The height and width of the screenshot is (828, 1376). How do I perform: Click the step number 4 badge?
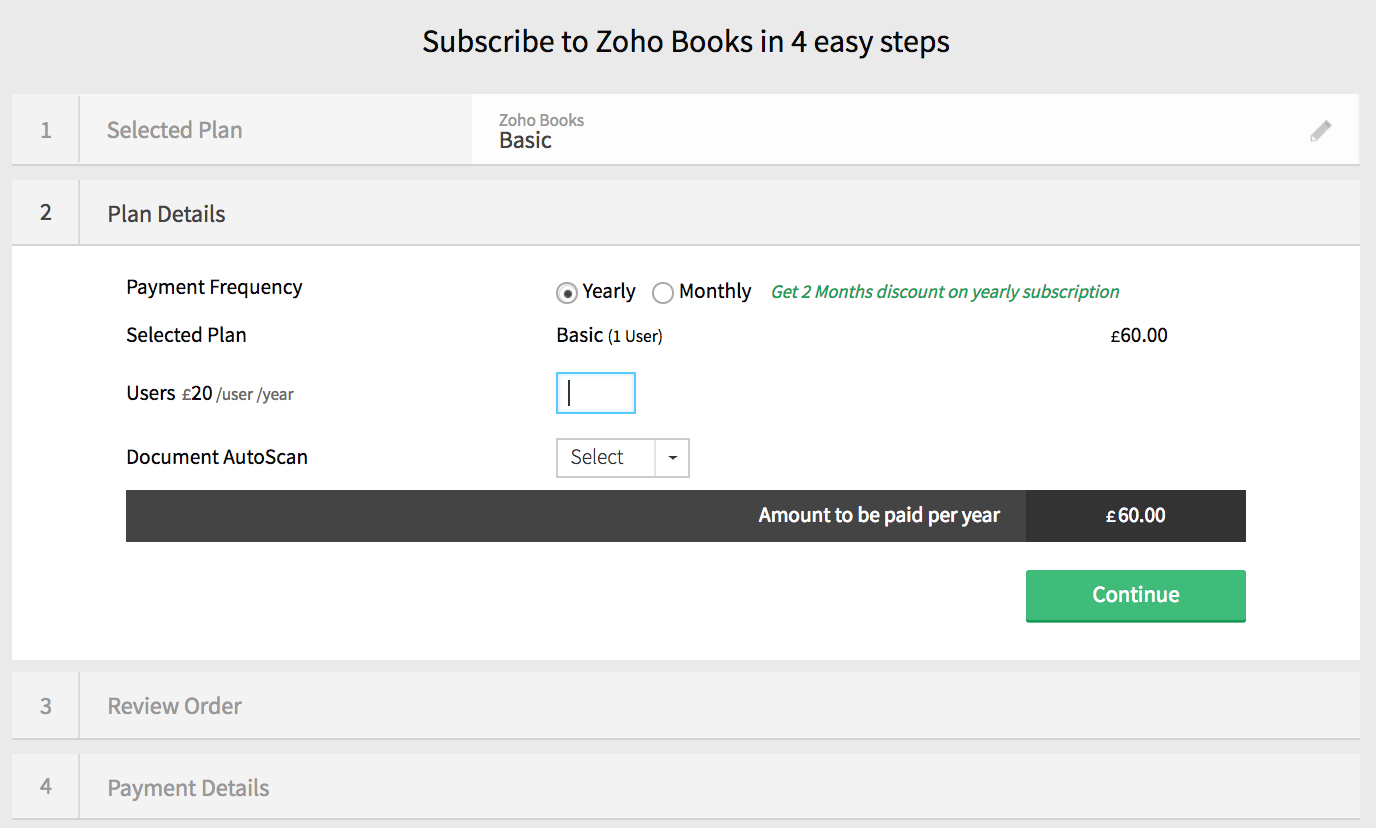click(45, 787)
